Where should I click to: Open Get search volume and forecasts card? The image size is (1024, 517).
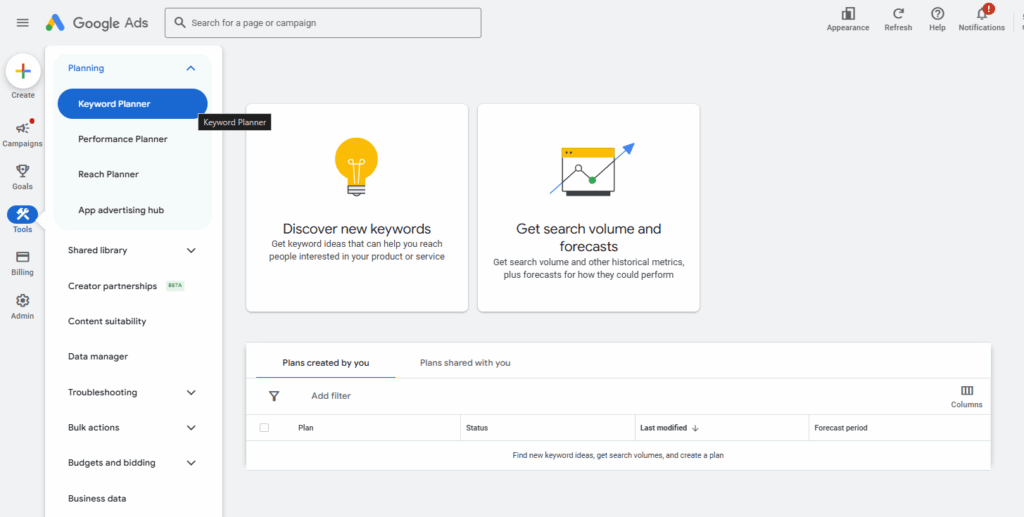(588, 208)
